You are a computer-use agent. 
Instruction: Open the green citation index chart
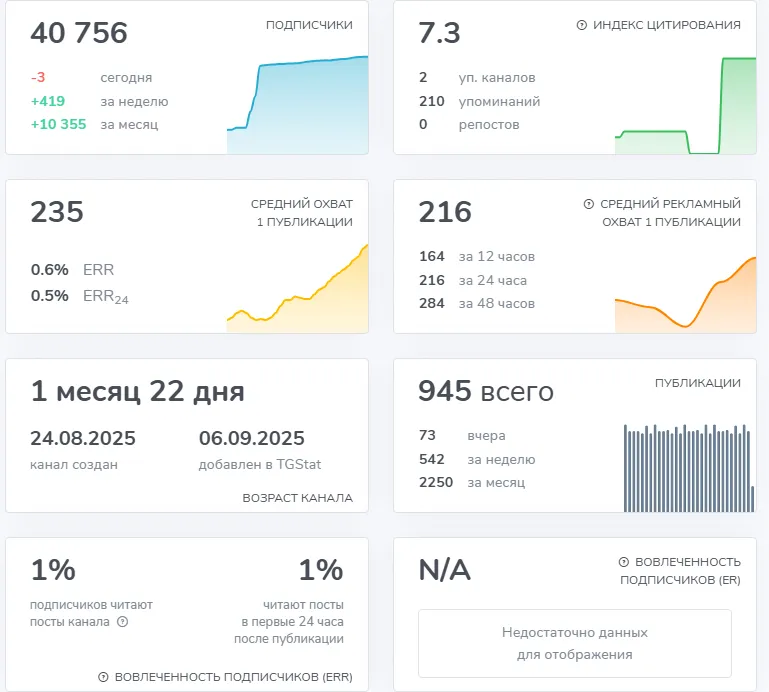point(686,106)
